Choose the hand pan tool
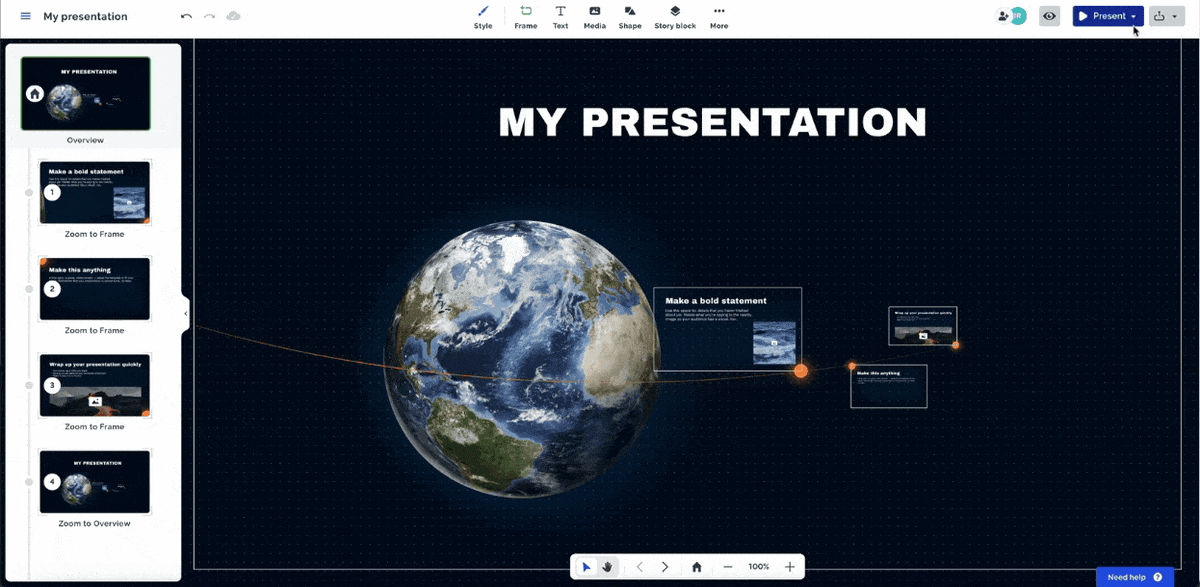This screenshot has width=1200, height=587. (608, 567)
